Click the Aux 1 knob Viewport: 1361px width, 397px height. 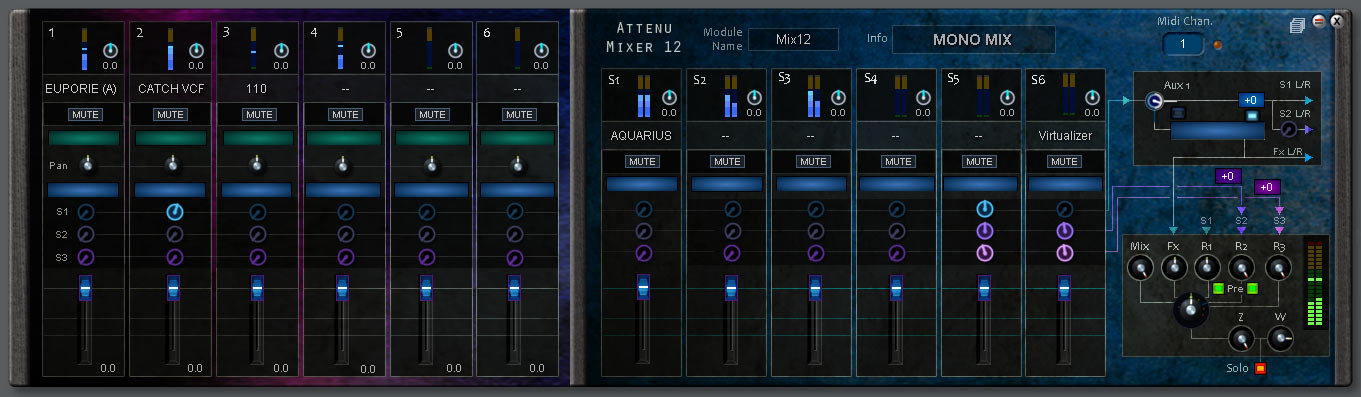click(1155, 102)
